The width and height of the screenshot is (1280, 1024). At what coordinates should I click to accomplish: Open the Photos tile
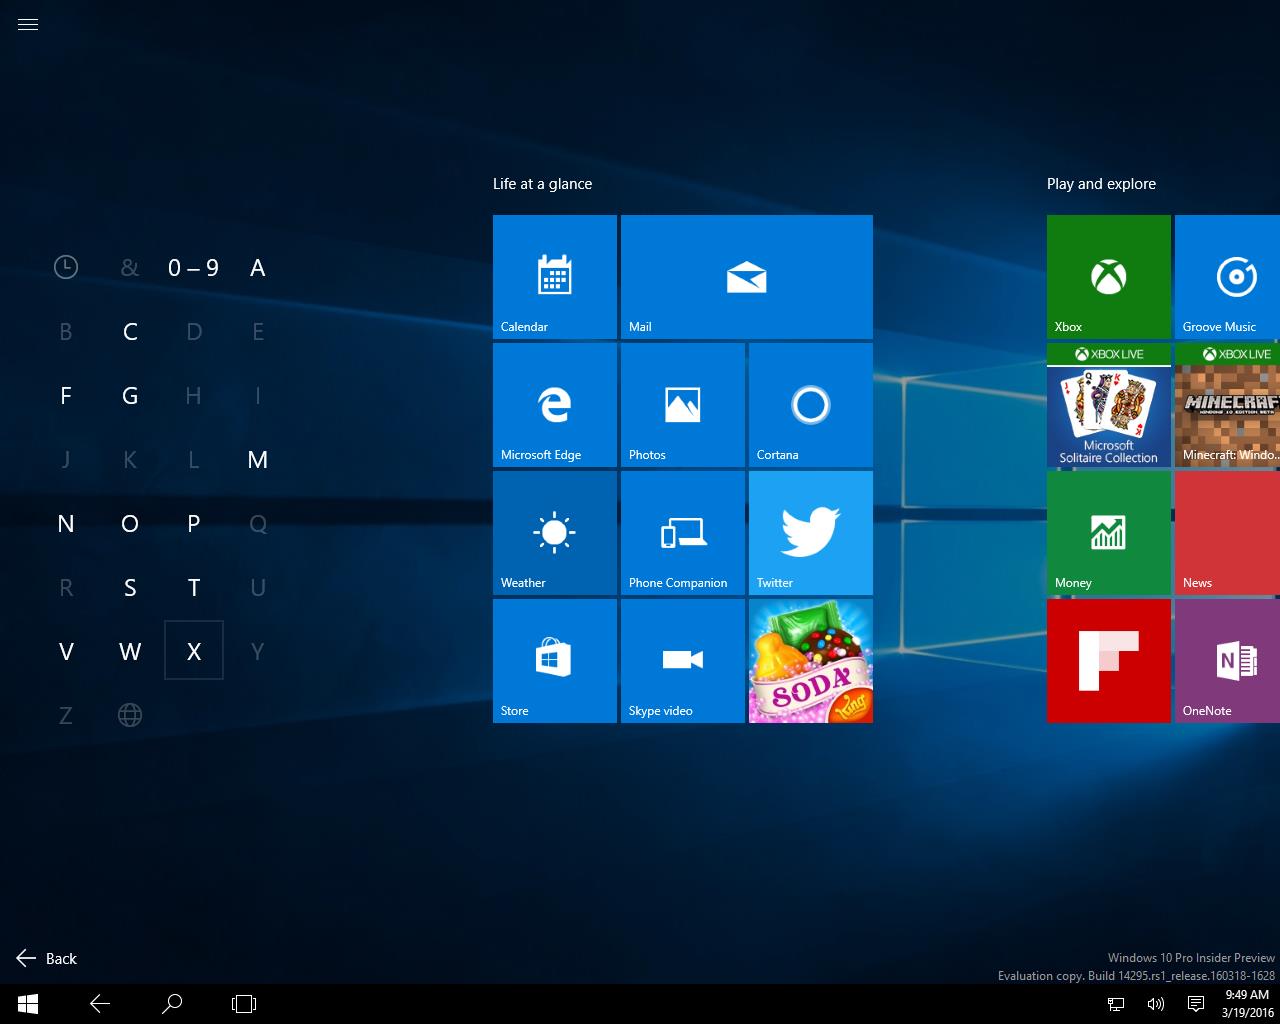(683, 405)
